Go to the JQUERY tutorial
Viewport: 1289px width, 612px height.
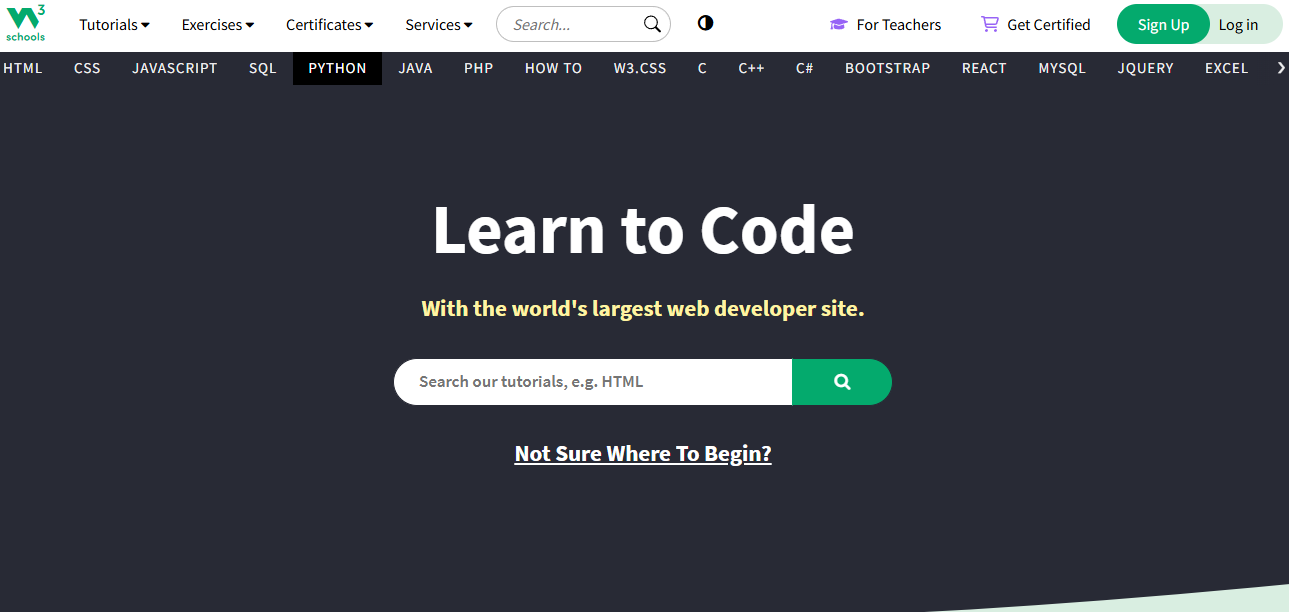click(1146, 68)
